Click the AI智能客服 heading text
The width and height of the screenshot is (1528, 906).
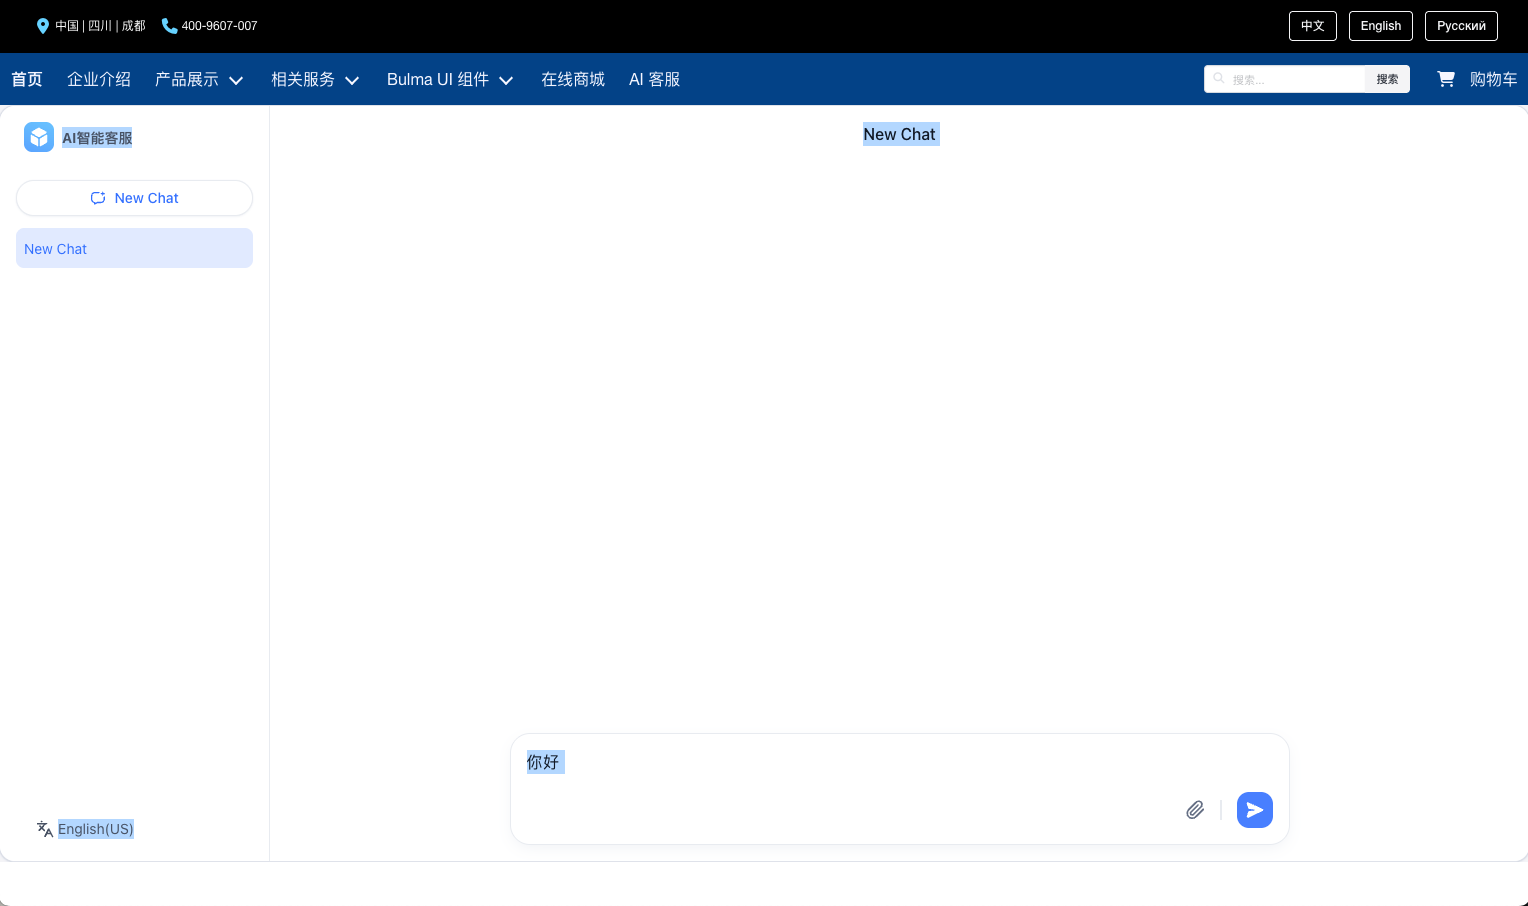97,138
